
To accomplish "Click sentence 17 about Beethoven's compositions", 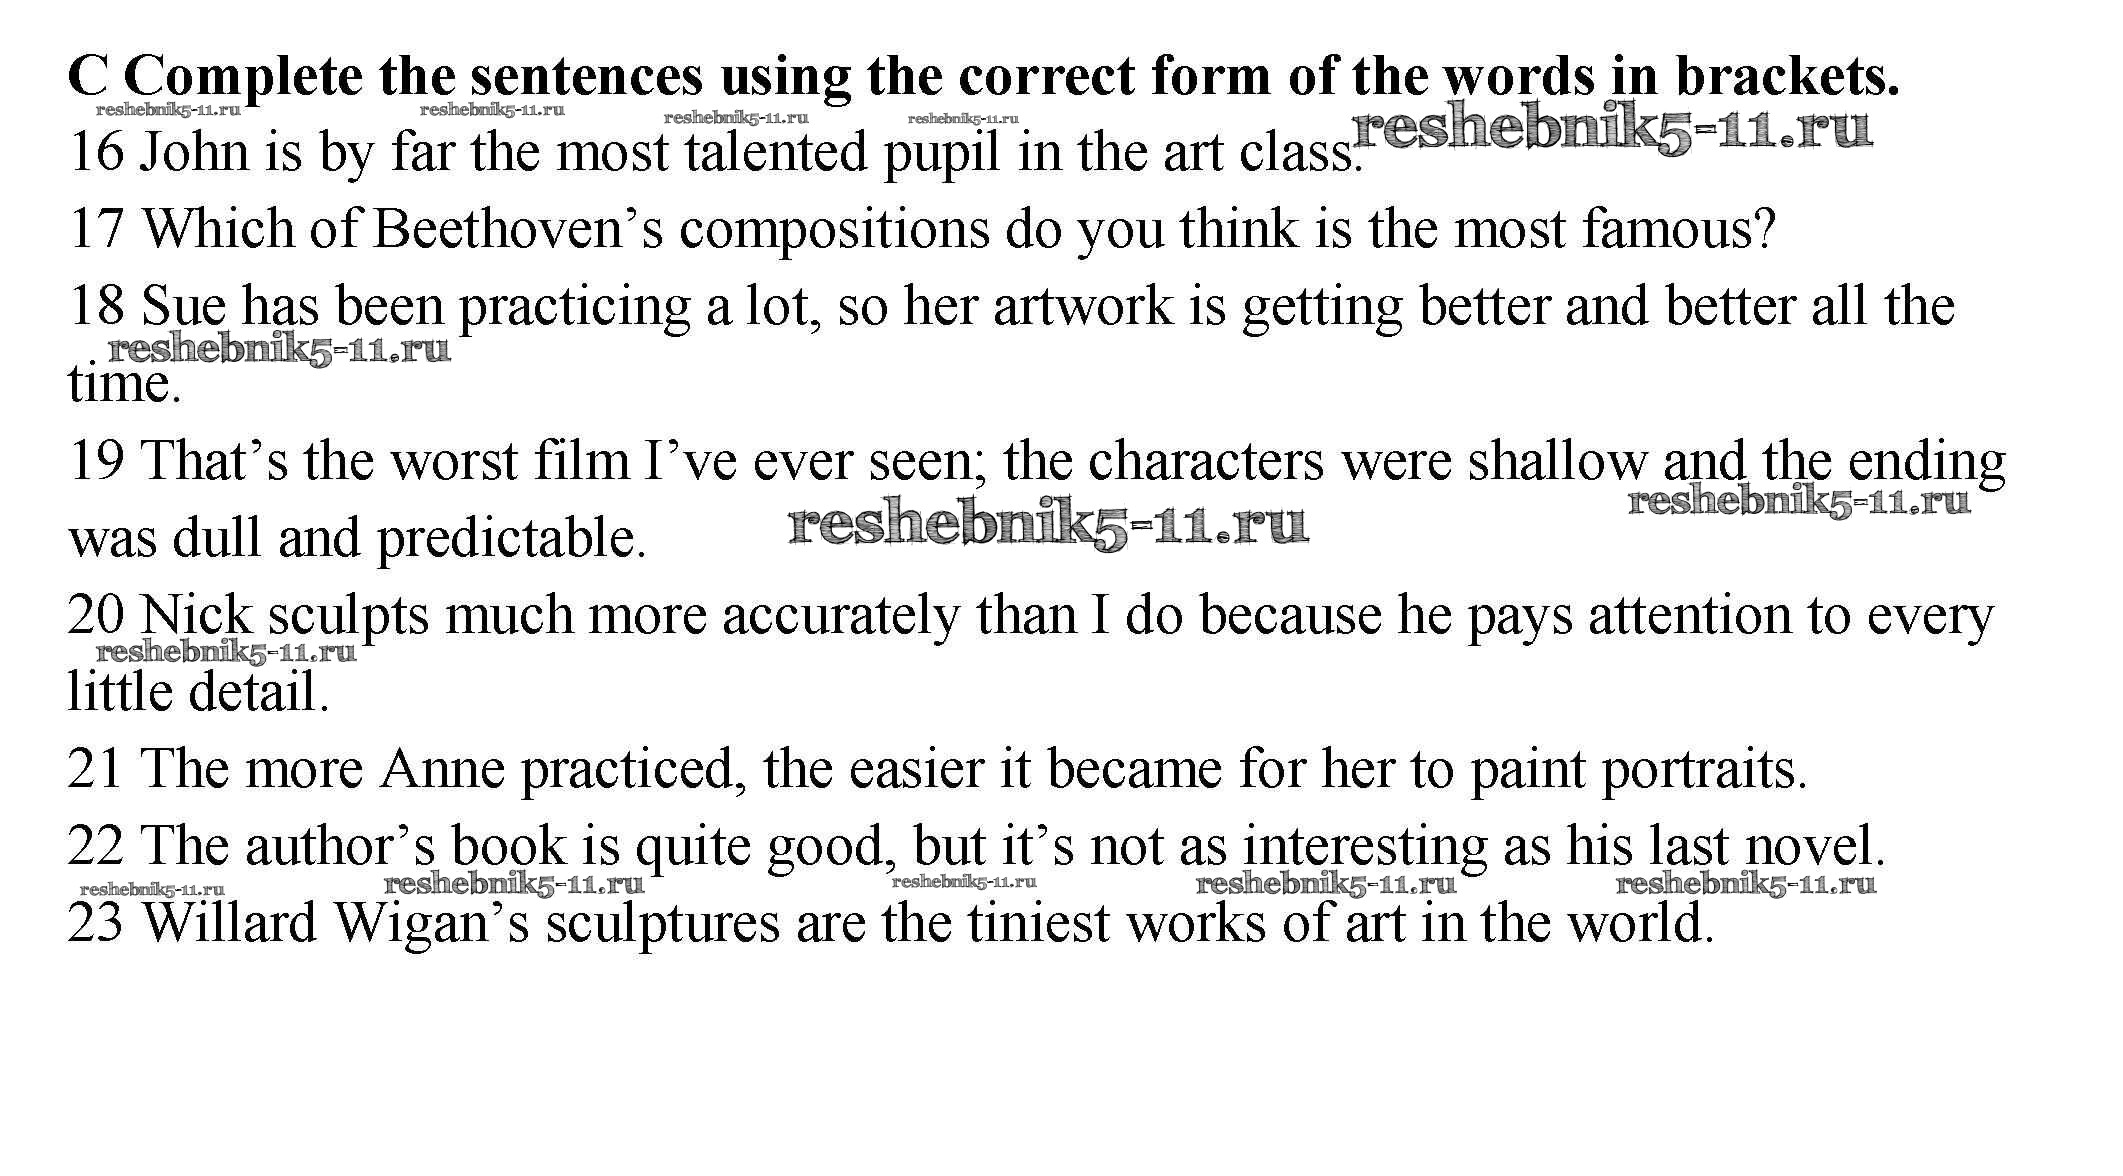I will [x=920, y=229].
